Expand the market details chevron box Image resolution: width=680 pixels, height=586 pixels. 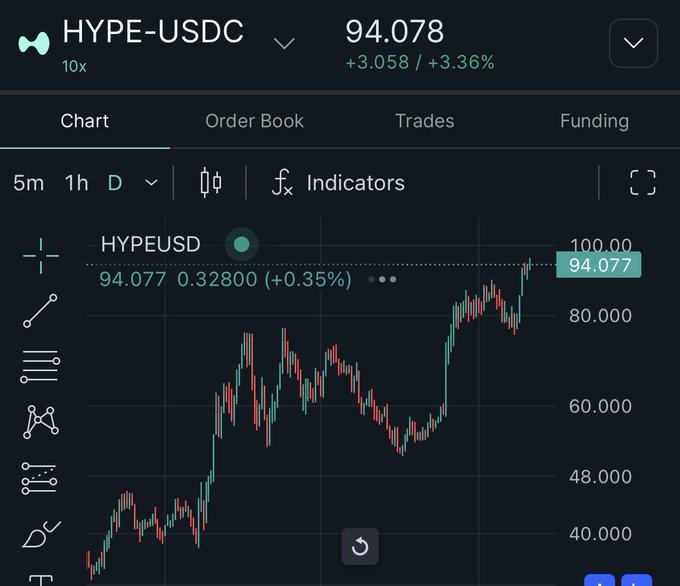(x=633, y=43)
